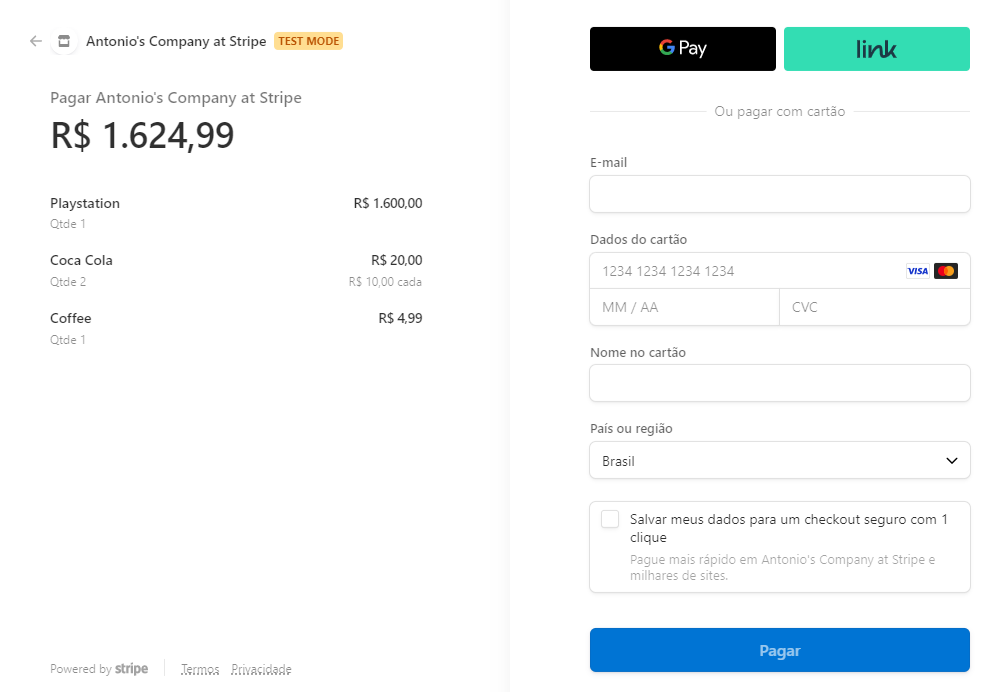This screenshot has height=692, width=991.
Task: Focus the E-mail input field
Action: [779, 194]
